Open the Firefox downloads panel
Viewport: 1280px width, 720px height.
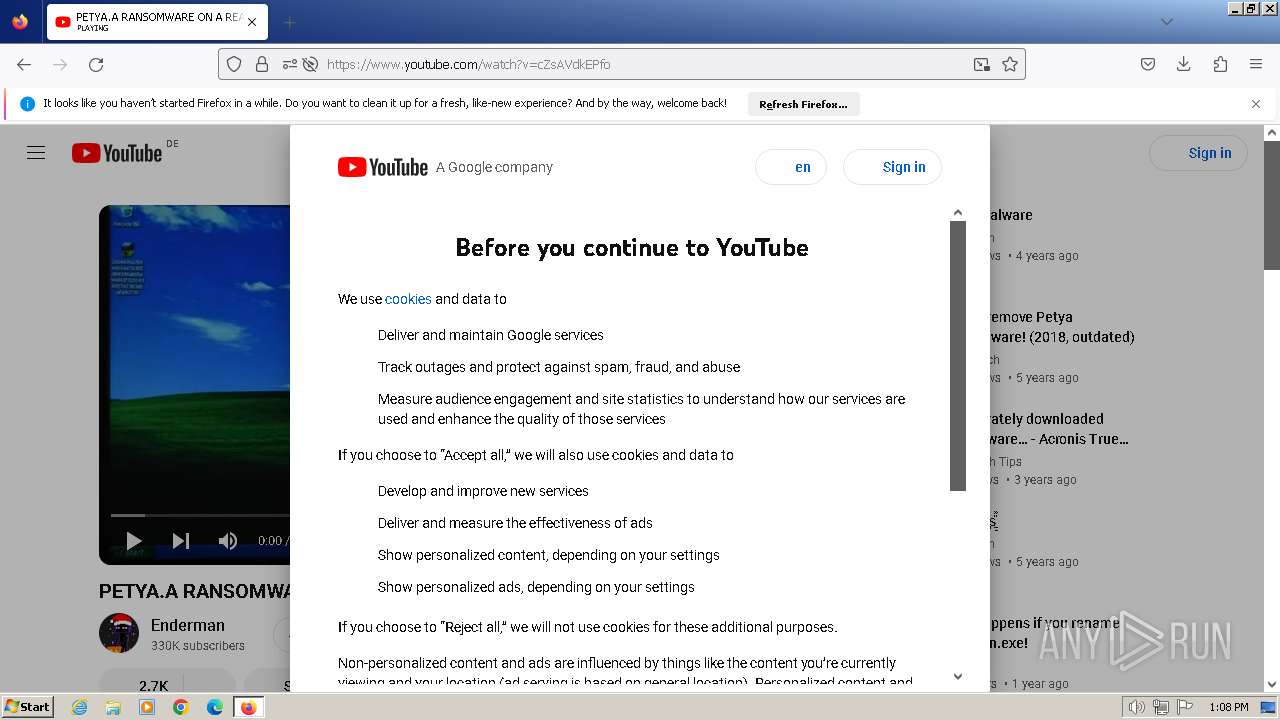coord(1184,64)
